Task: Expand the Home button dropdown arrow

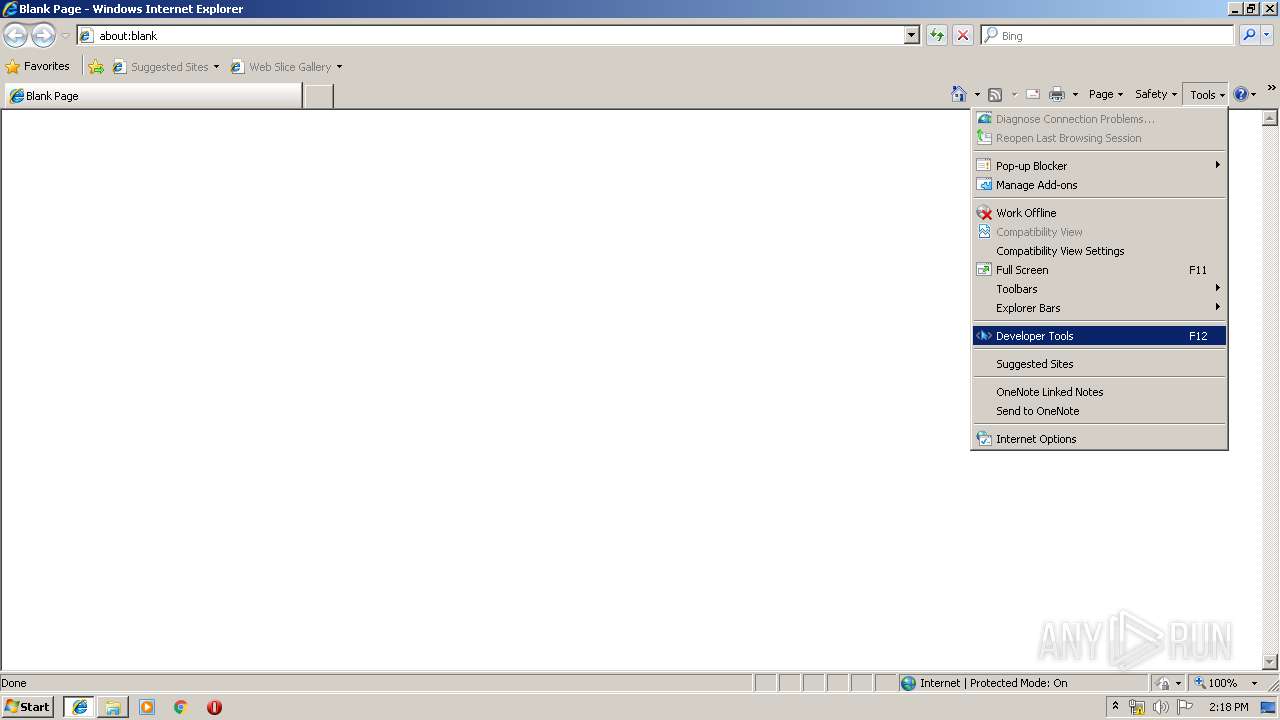Action: pos(977,95)
